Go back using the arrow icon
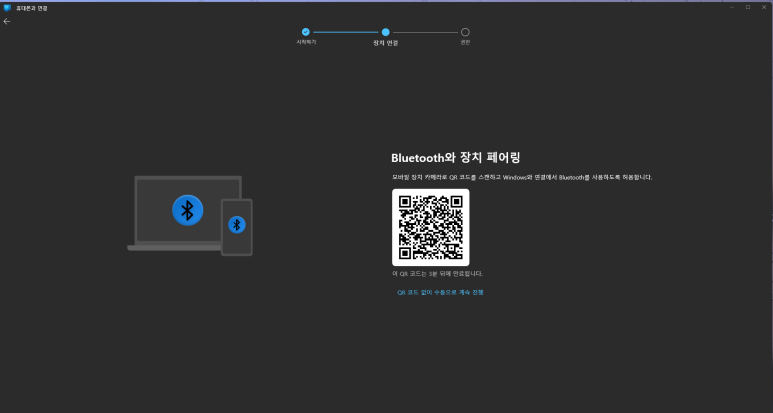Image resolution: width=773 pixels, height=413 pixels. 7,21
